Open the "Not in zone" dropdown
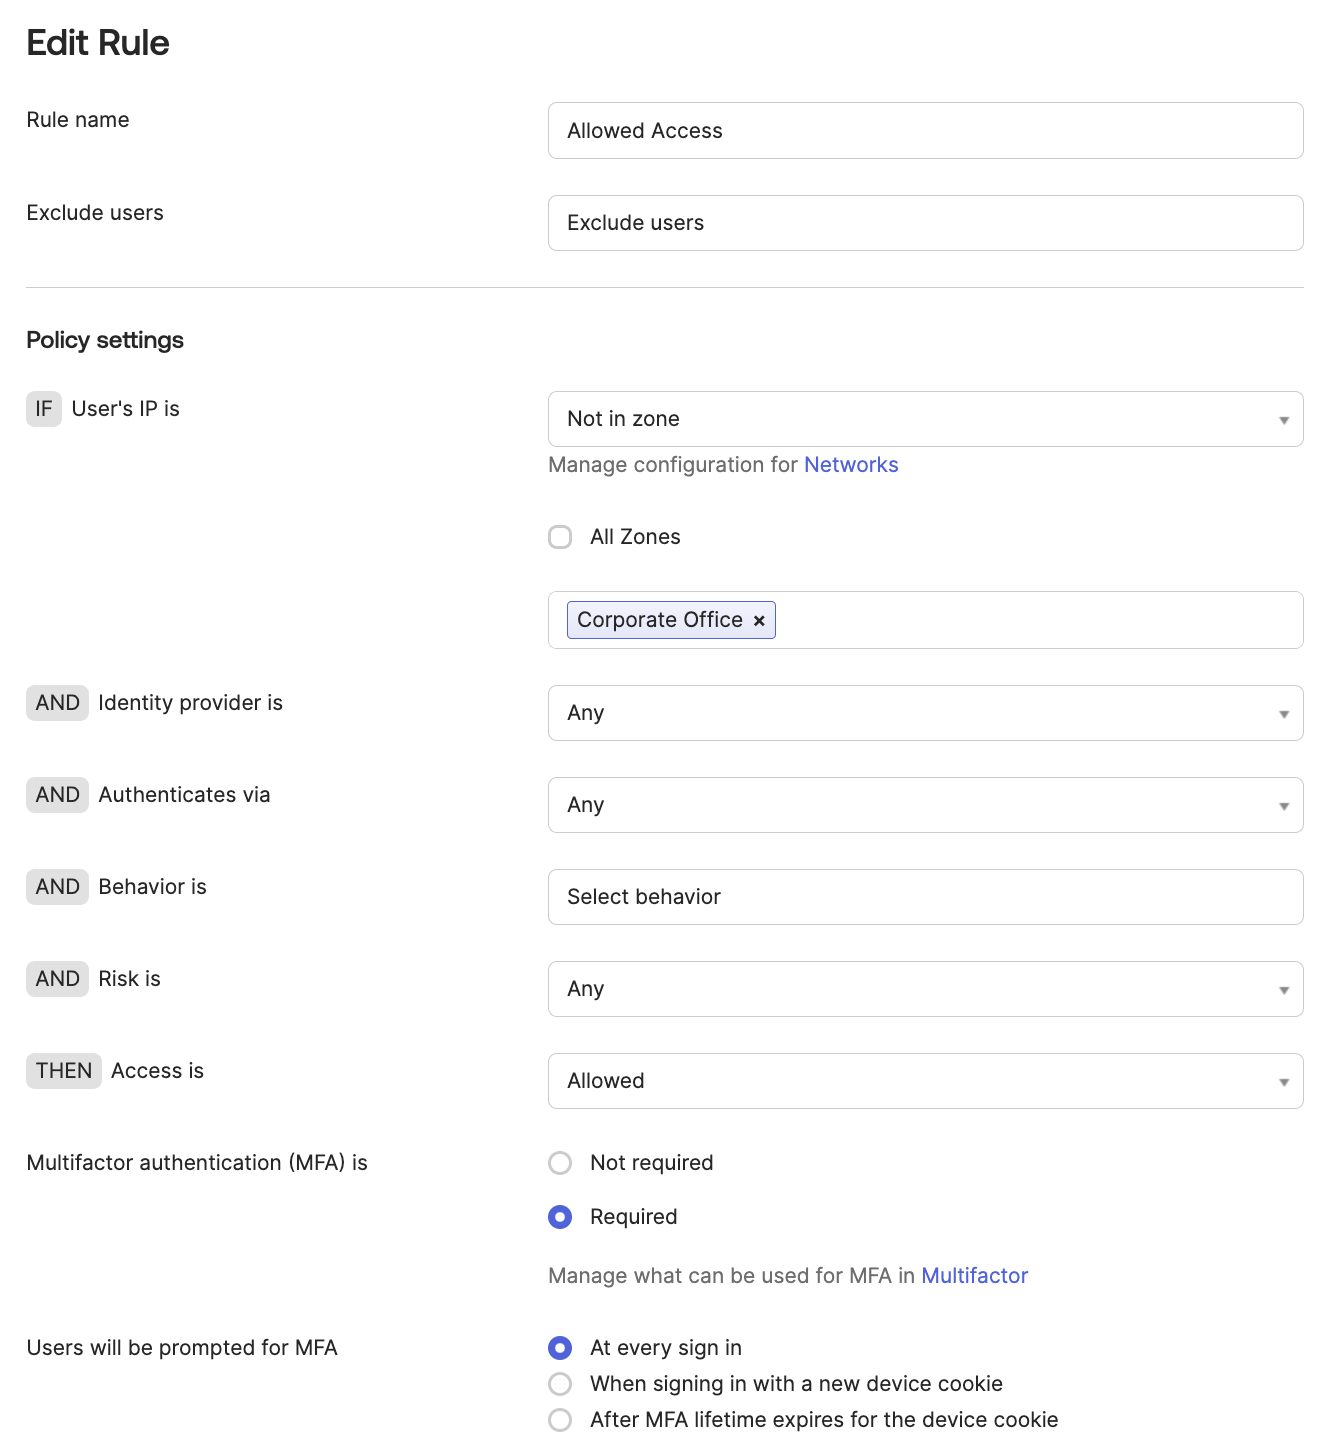Viewport: 1326px width, 1454px height. [925, 419]
